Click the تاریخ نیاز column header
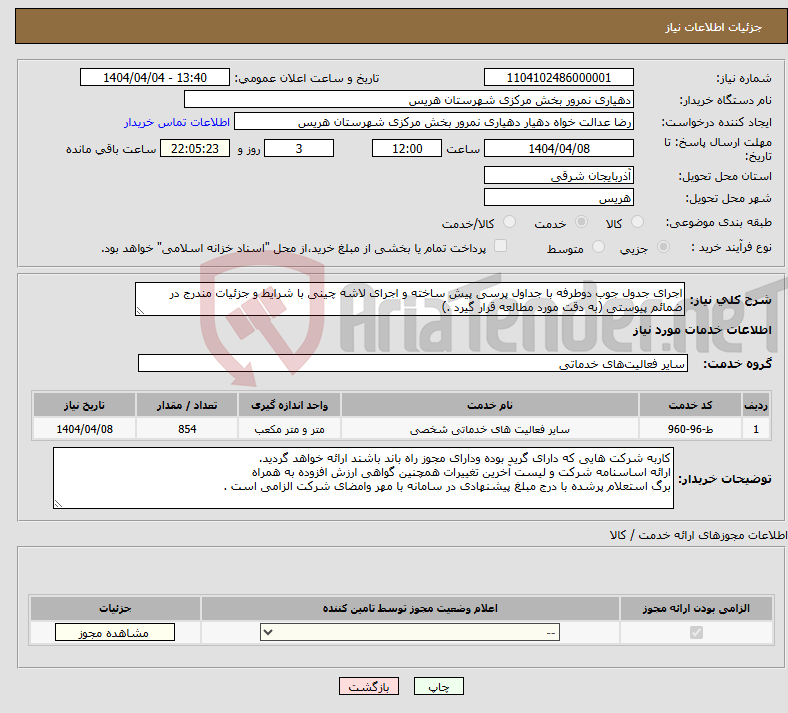The width and height of the screenshot is (788, 713). pos(84,405)
